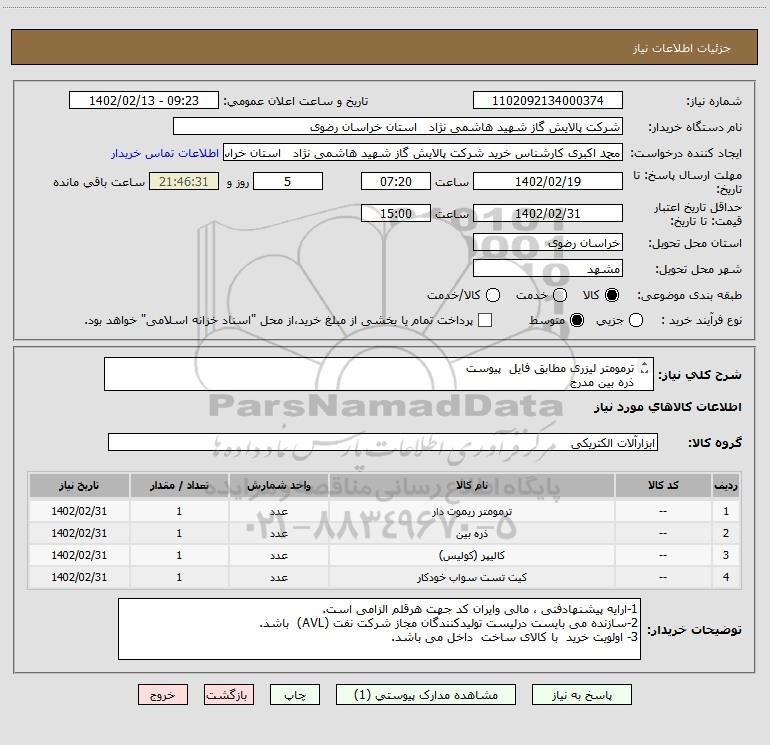Click the countdown timer 21:46:31 field
This screenshot has width=770, height=745.
coord(184,181)
